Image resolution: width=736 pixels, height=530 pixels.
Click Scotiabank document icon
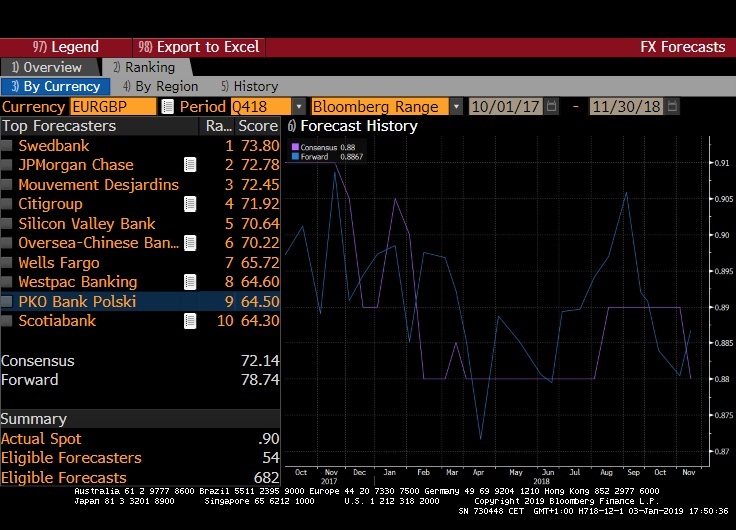(190, 321)
